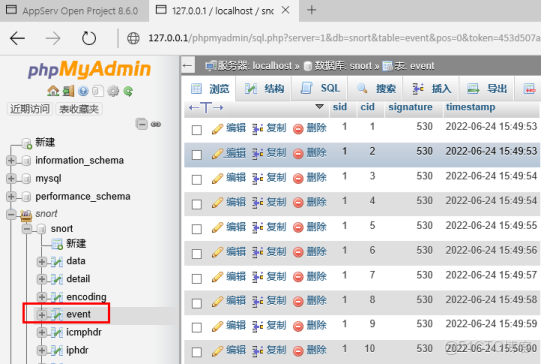Click the browser refresh button

(x=89, y=38)
